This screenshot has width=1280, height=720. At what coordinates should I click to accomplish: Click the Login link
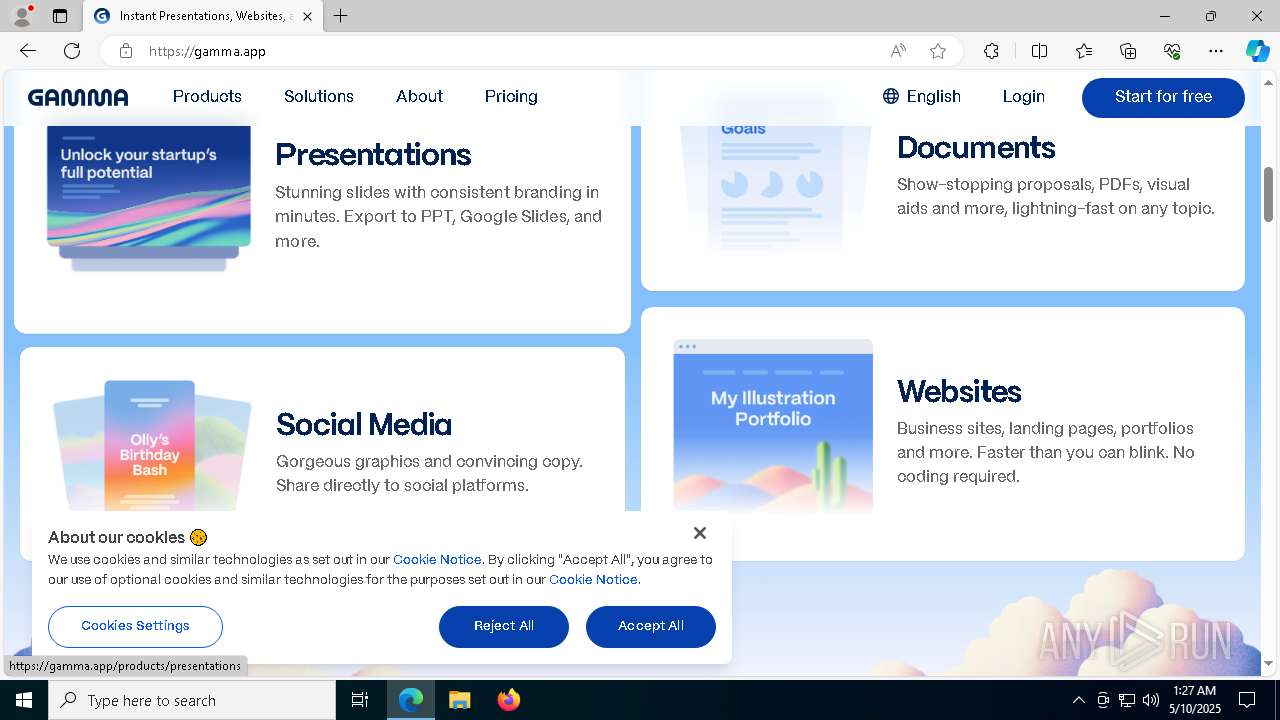[1023, 96]
